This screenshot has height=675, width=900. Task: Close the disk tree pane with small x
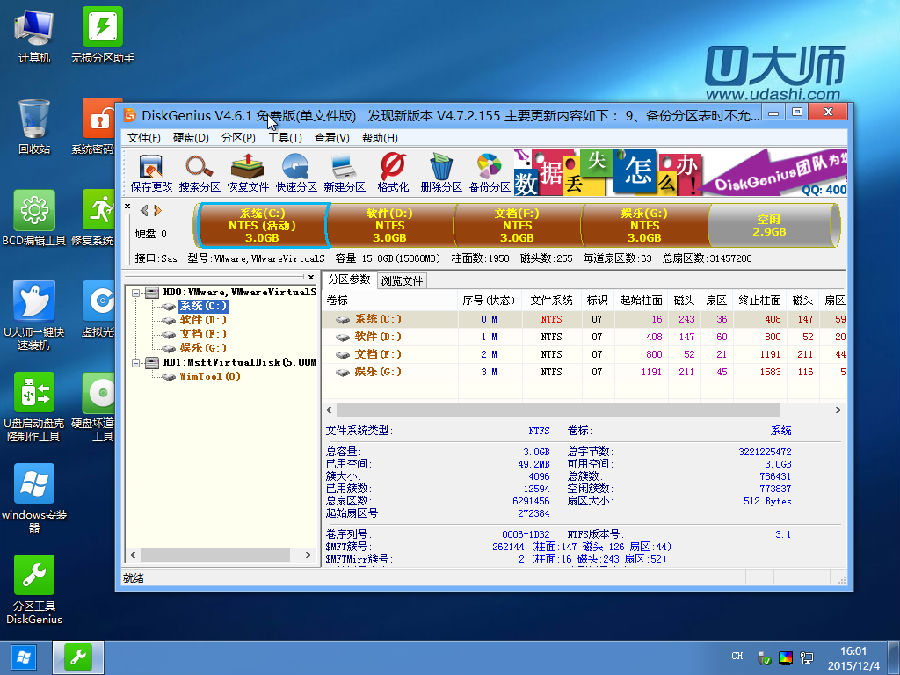click(311, 277)
